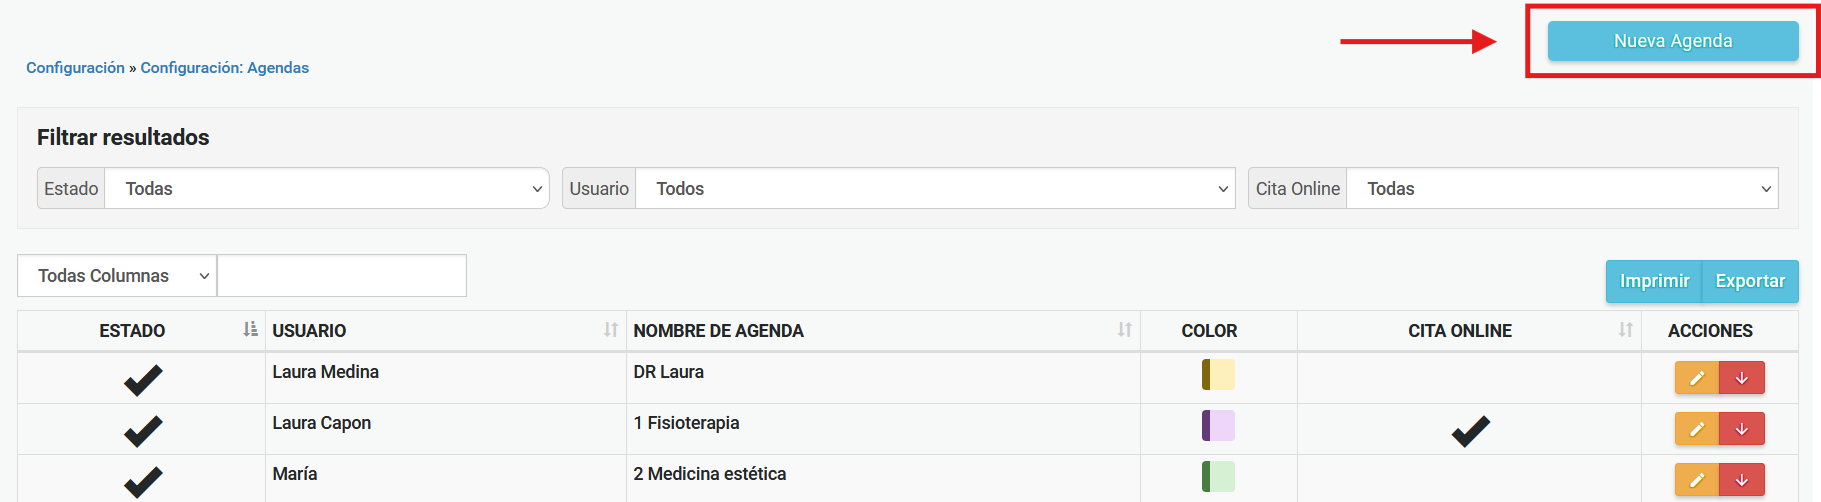Open the Estado filter dropdown
This screenshot has height=502, width=1821.
[x=327, y=189]
